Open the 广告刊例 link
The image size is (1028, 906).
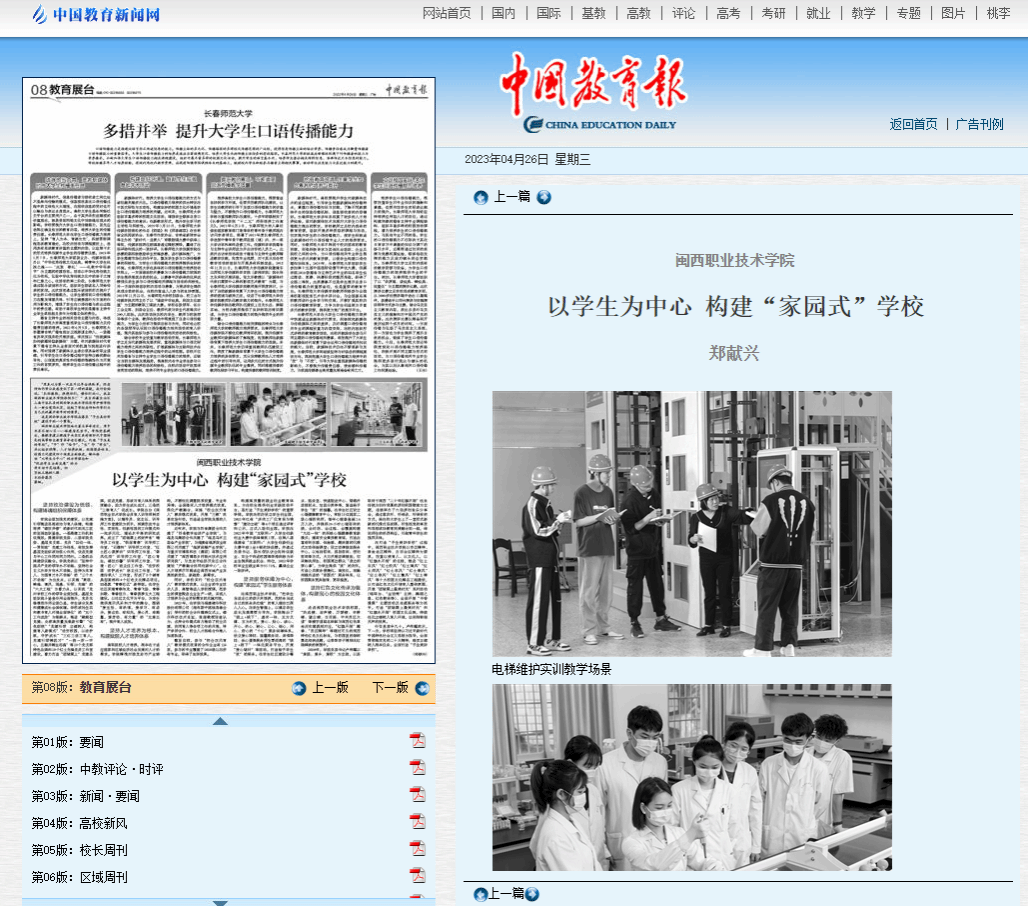(x=979, y=124)
